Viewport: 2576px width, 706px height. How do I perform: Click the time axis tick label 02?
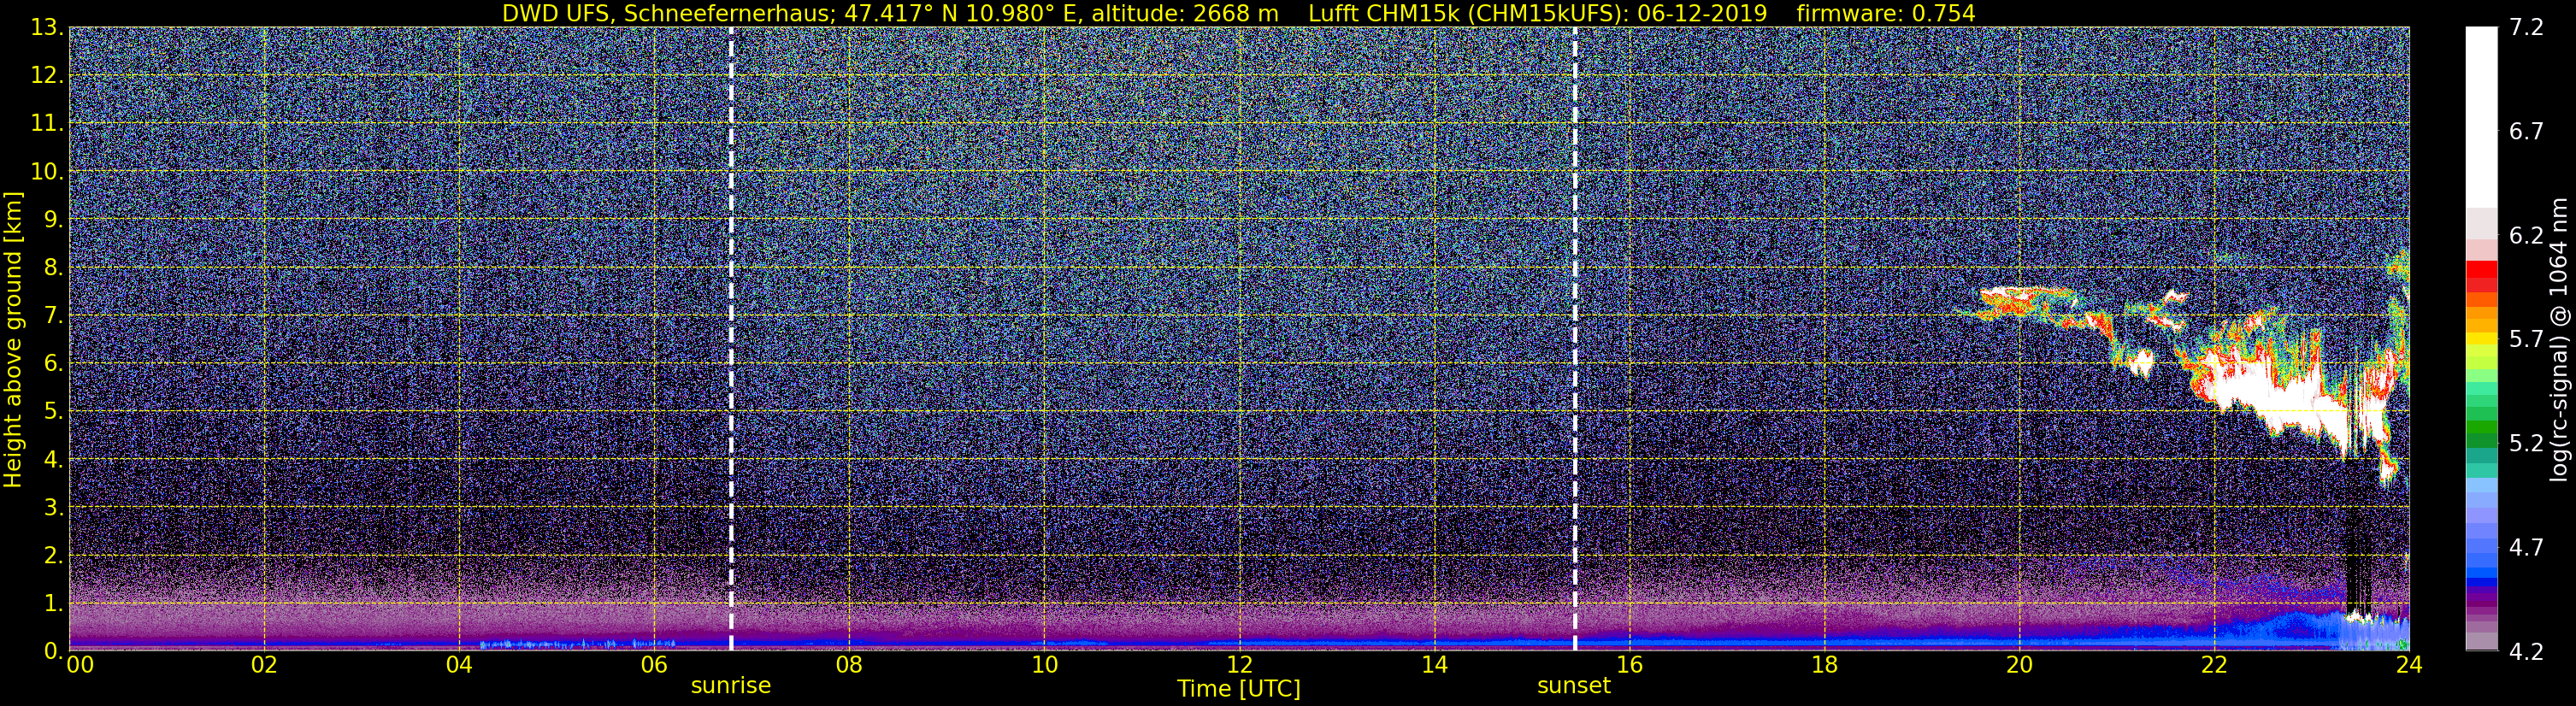tap(264, 666)
